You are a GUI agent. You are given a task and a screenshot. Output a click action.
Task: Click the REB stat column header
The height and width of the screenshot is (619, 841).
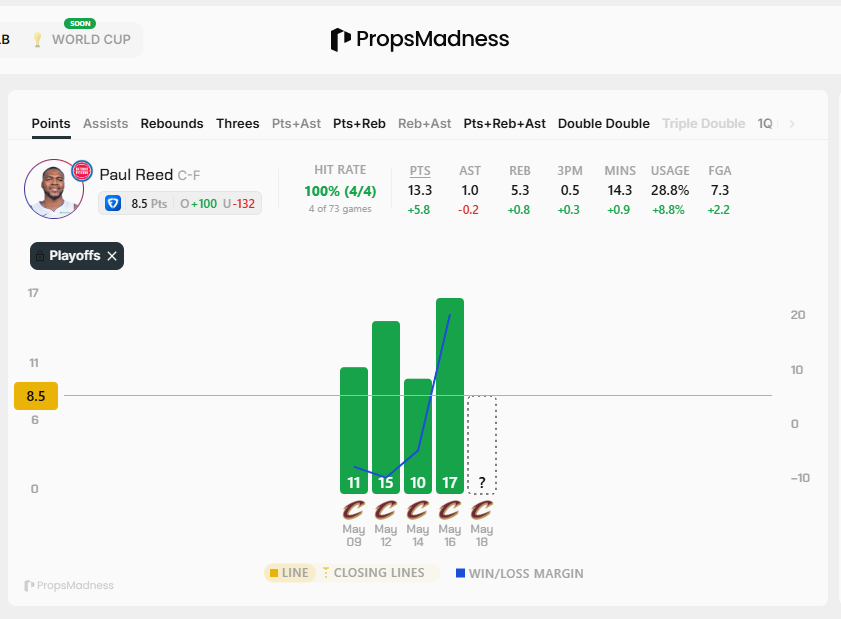520,171
